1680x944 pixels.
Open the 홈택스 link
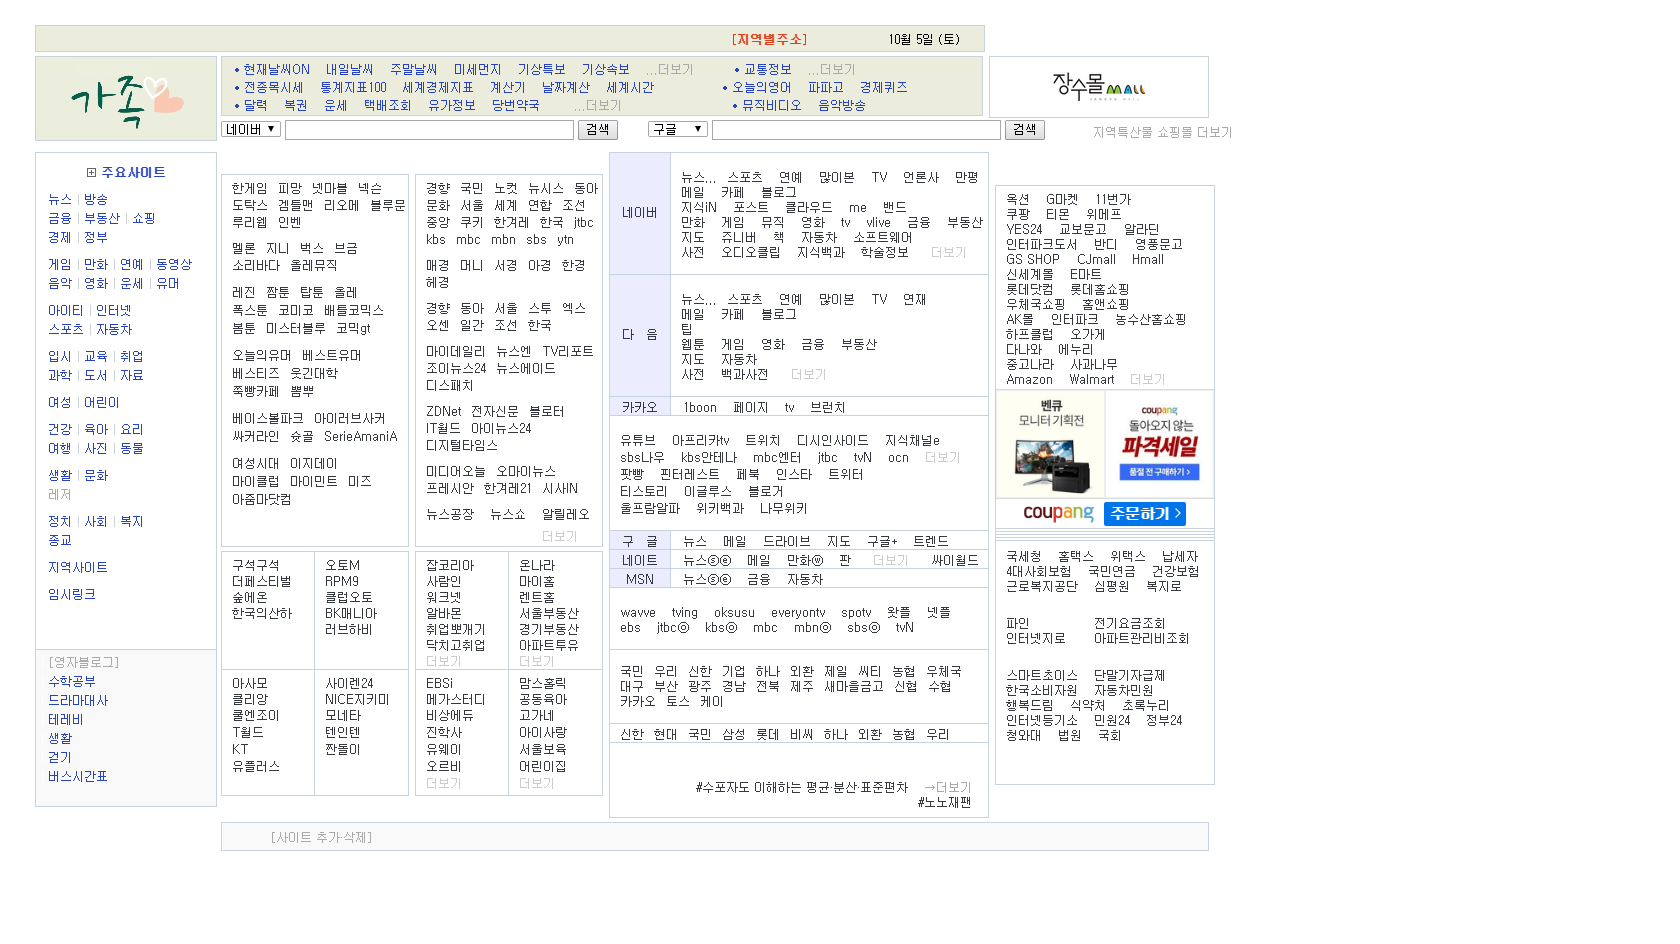(1075, 556)
